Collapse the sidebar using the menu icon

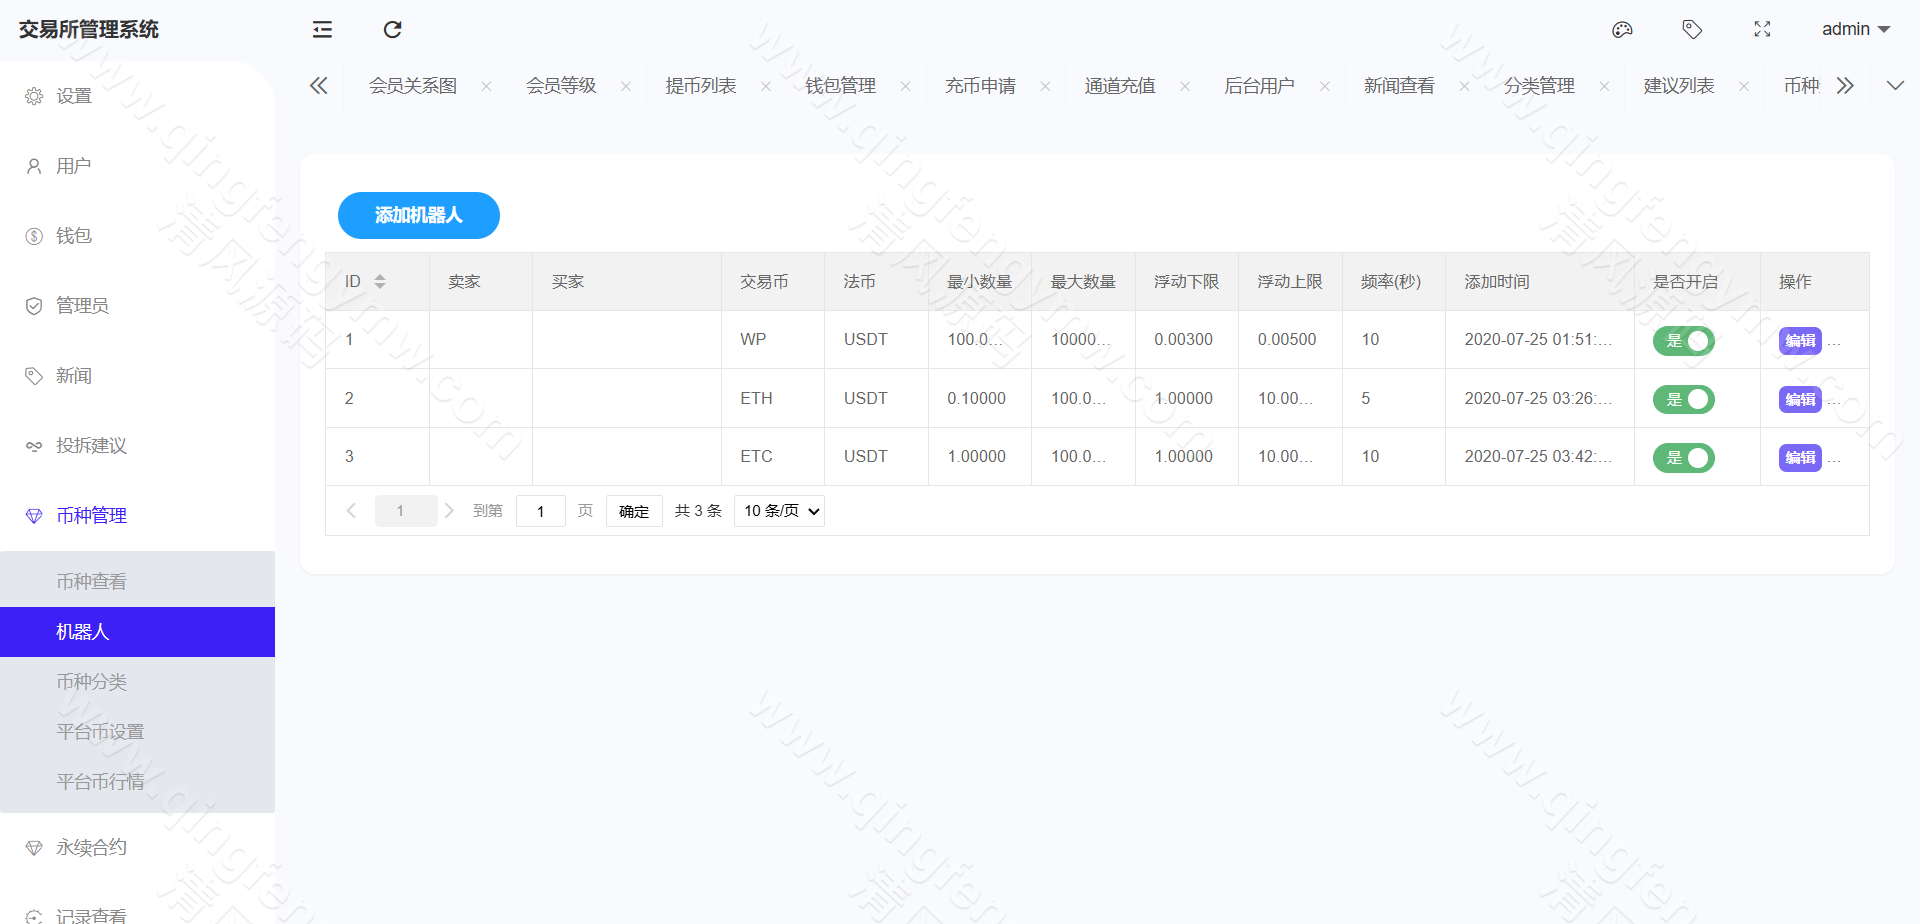pos(321,29)
